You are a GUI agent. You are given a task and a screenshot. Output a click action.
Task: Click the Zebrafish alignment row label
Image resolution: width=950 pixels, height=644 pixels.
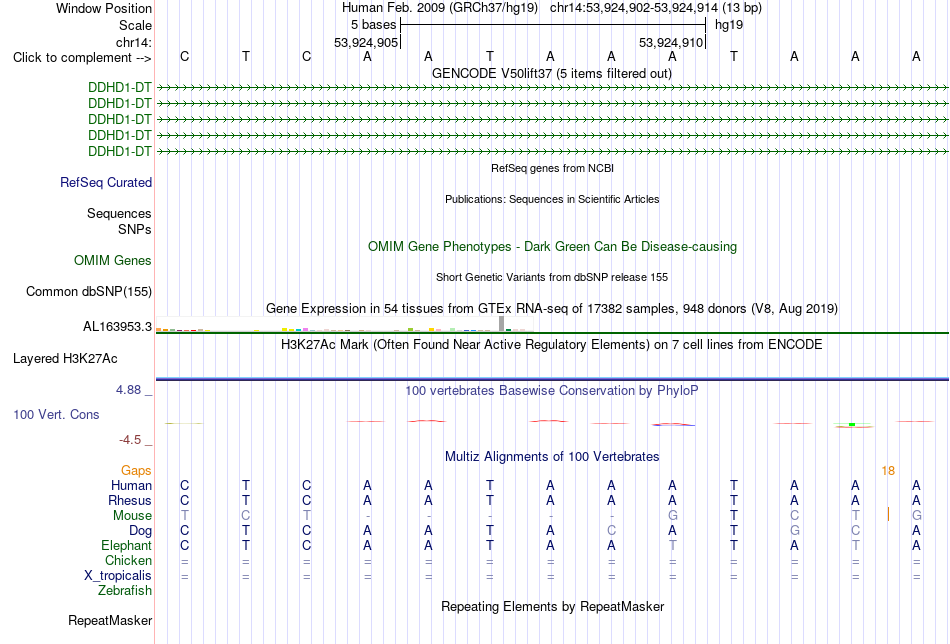[125, 591]
